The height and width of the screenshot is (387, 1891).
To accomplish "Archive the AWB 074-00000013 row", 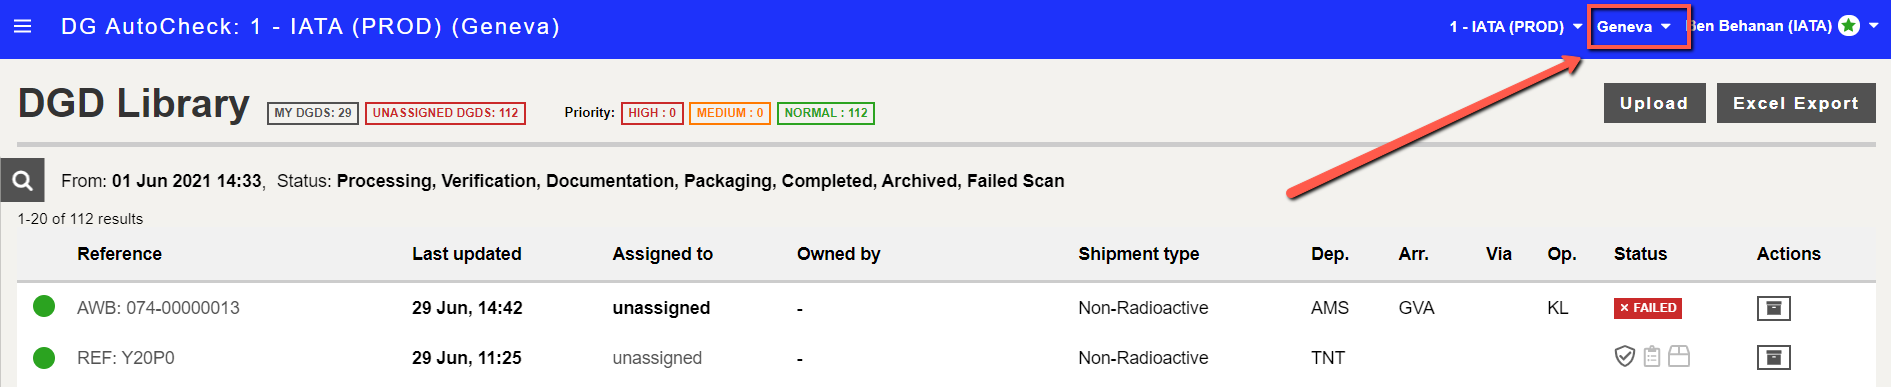I will point(1773,308).
